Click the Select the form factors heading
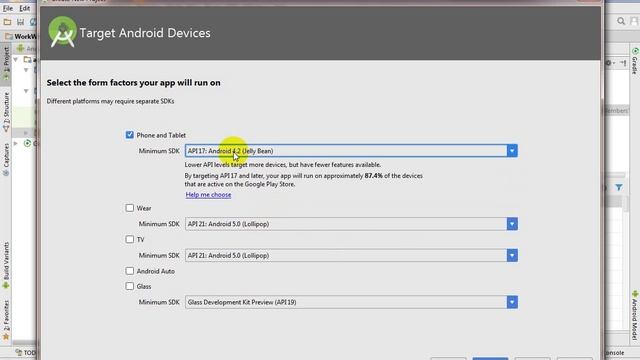The height and width of the screenshot is (360, 640). [x=133, y=83]
